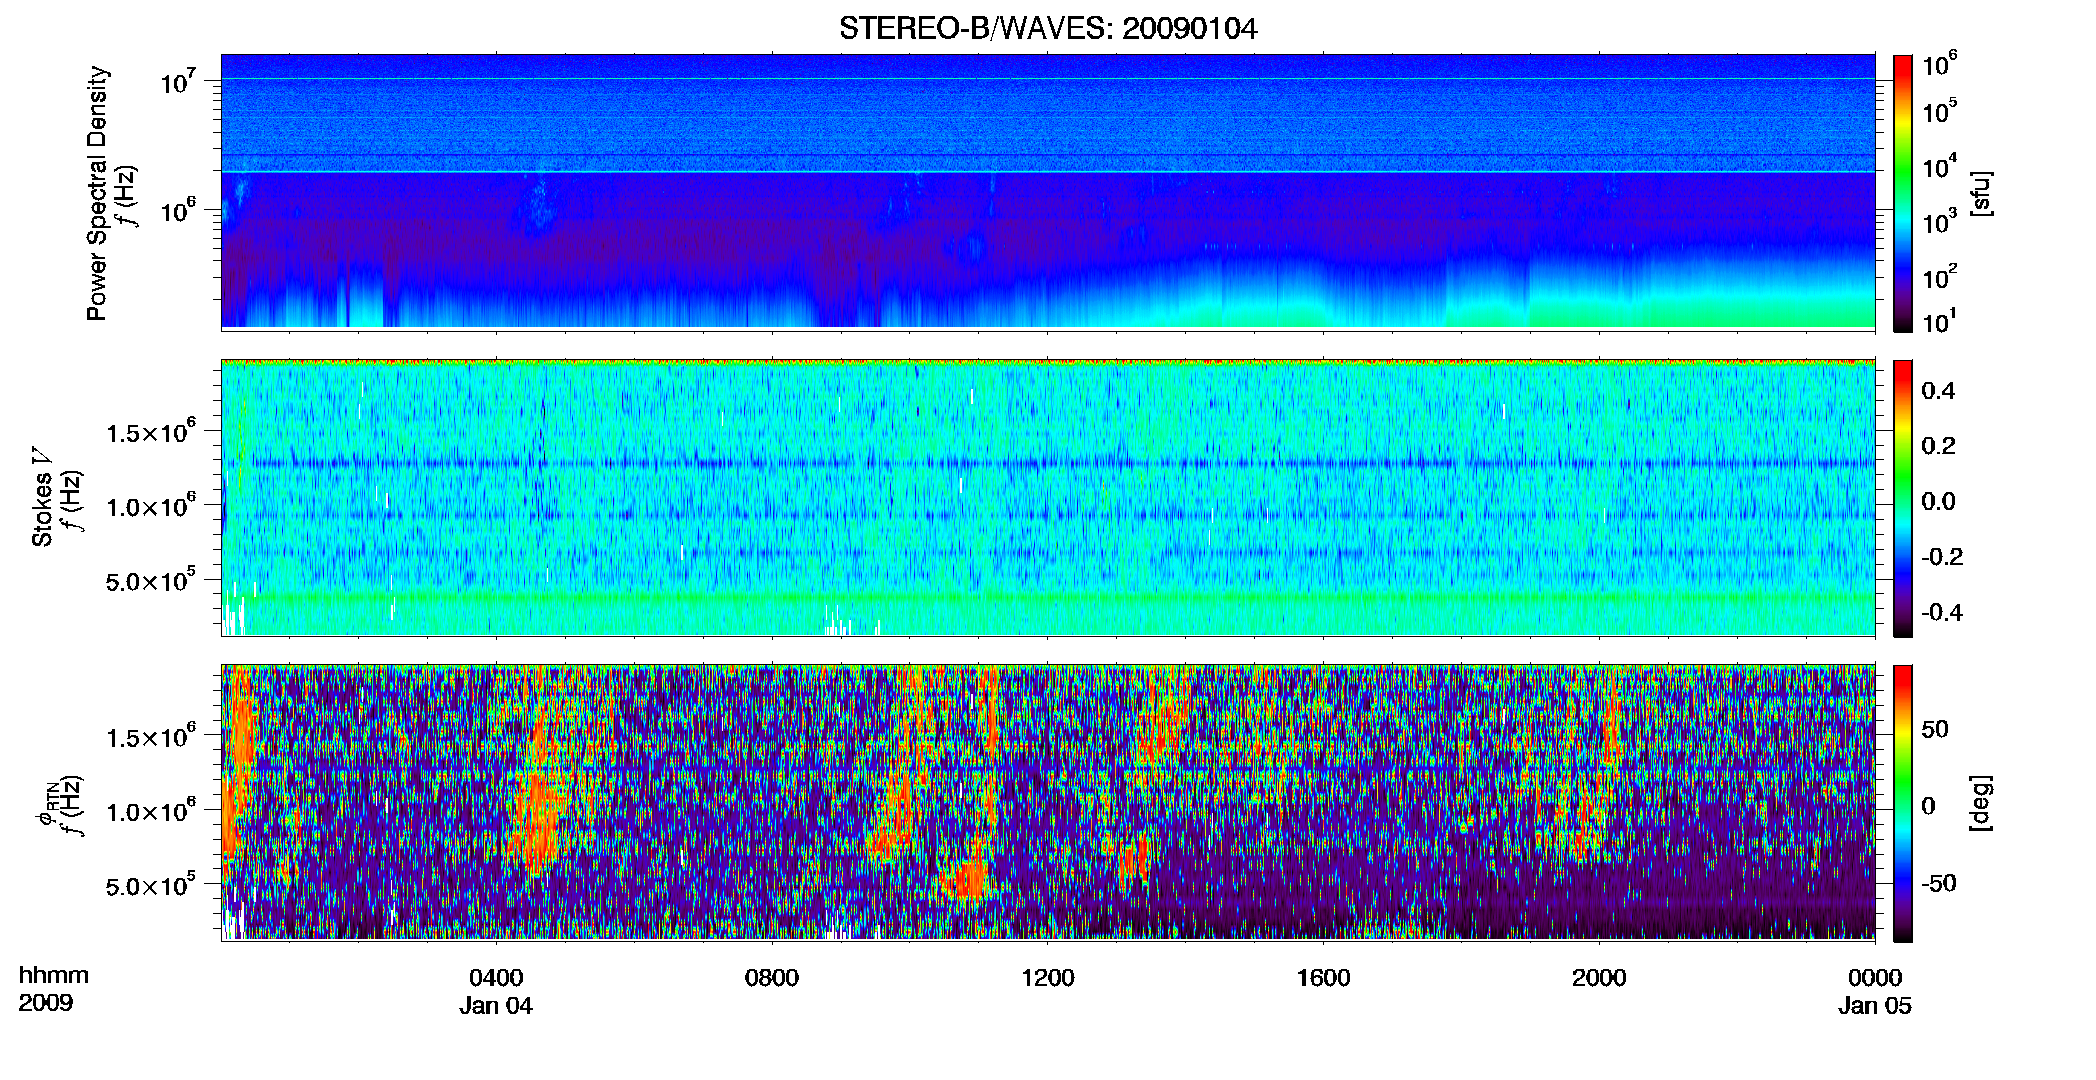Click the 1.0×10^6 tick in phi RTN panel
2096x1080 pixels.
(151, 811)
